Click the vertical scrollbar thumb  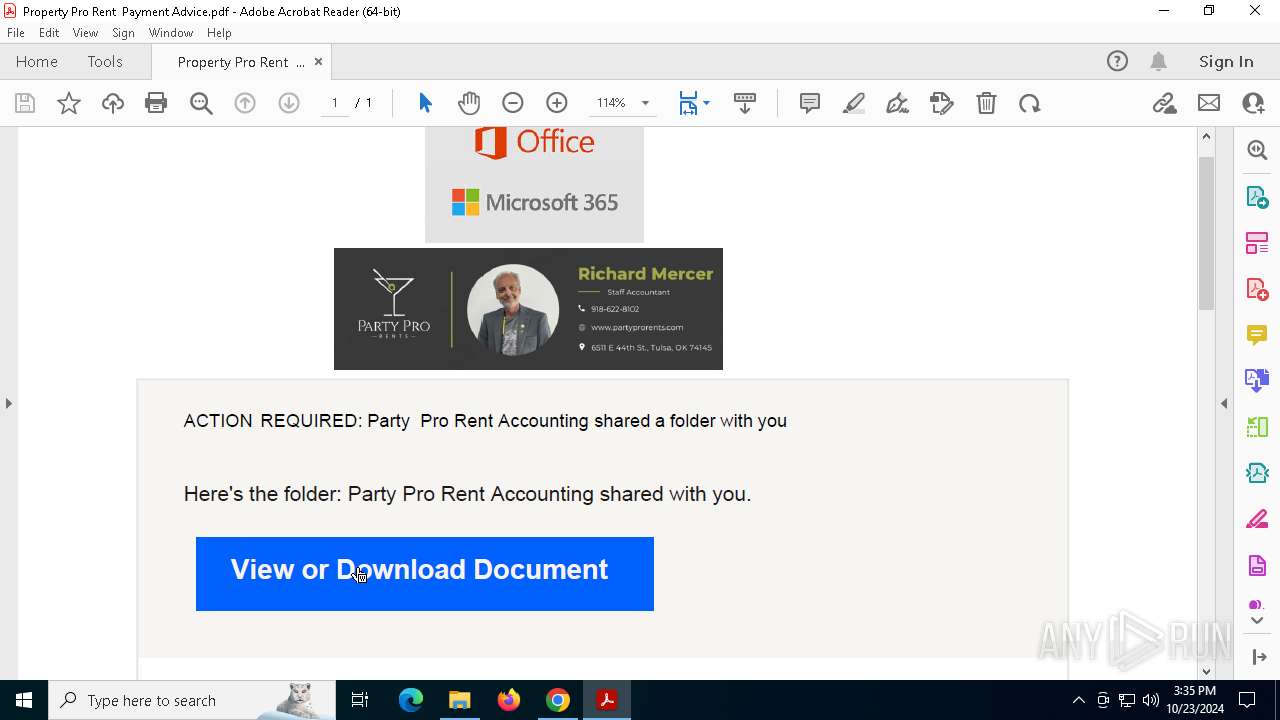point(1206,232)
